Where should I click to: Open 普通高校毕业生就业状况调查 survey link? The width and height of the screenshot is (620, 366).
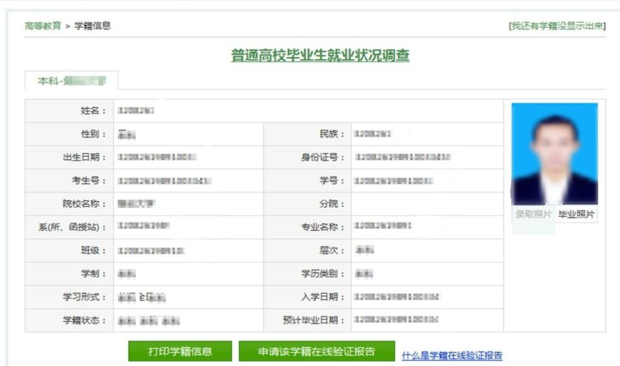[x=320, y=55]
